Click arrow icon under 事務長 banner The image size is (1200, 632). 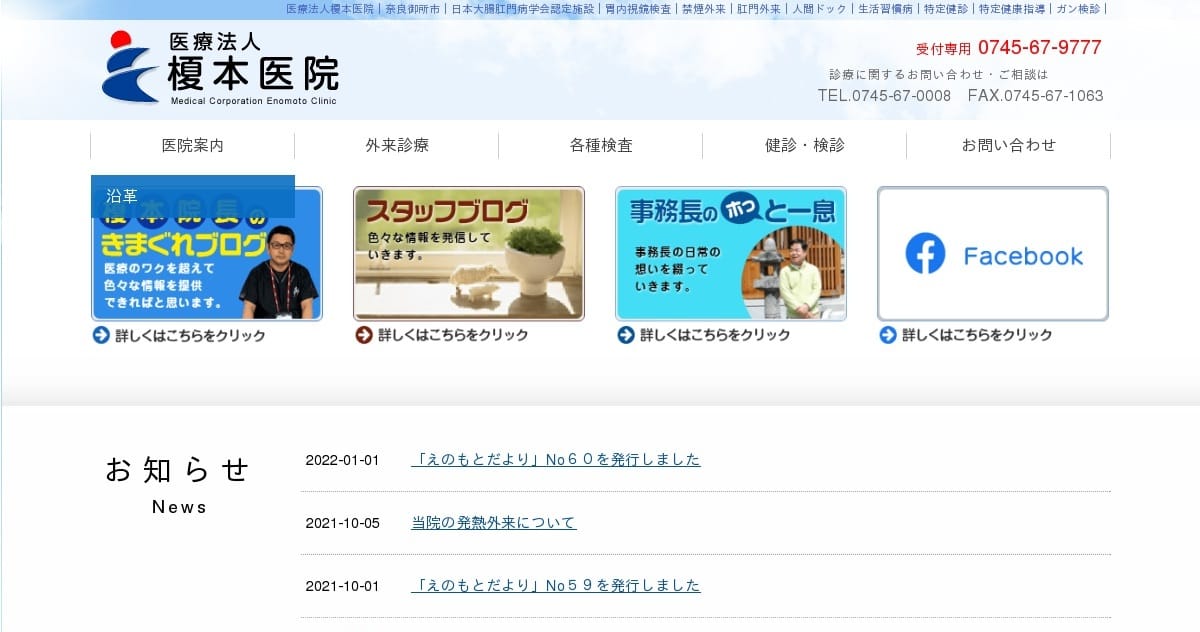(626, 335)
